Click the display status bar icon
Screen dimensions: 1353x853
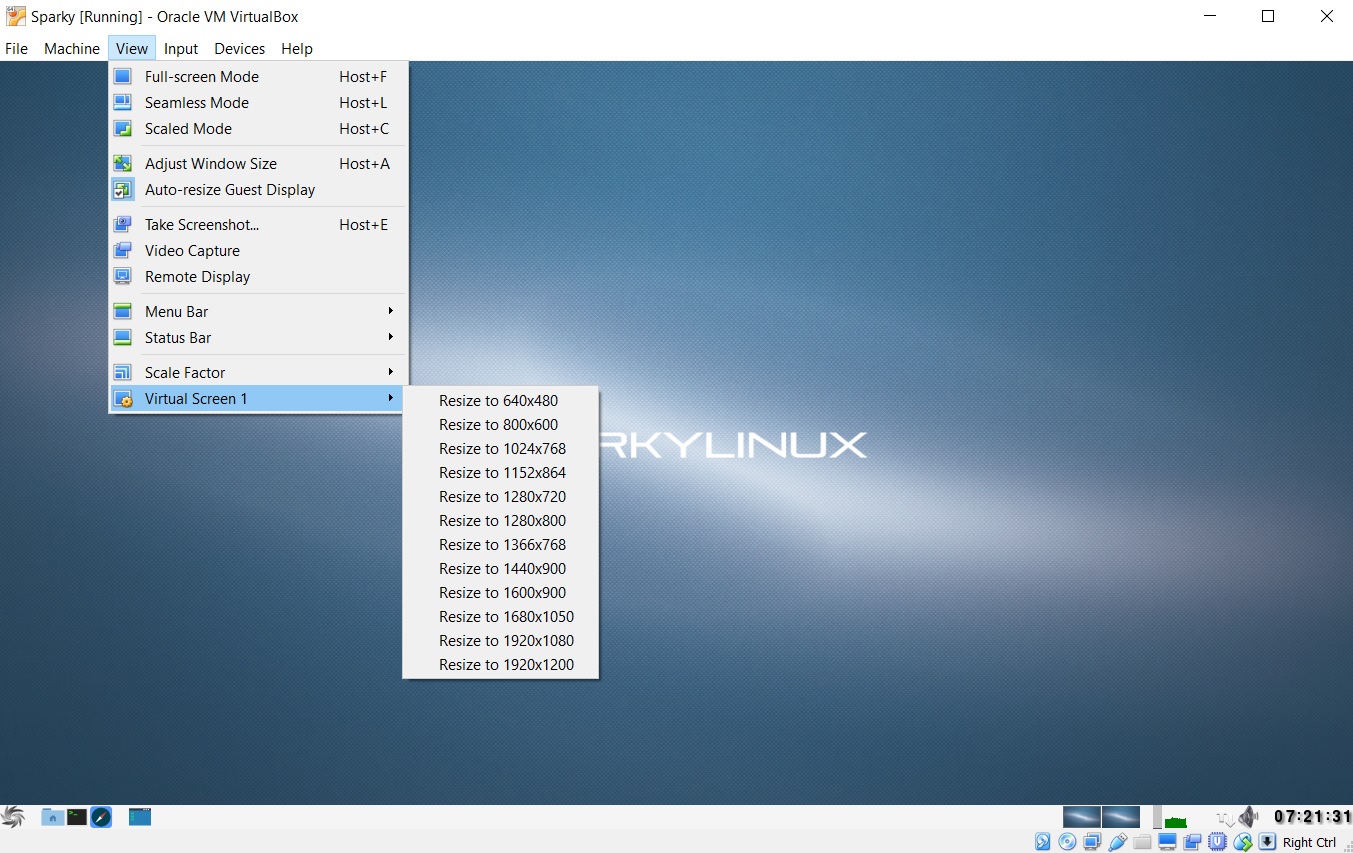(x=1167, y=842)
